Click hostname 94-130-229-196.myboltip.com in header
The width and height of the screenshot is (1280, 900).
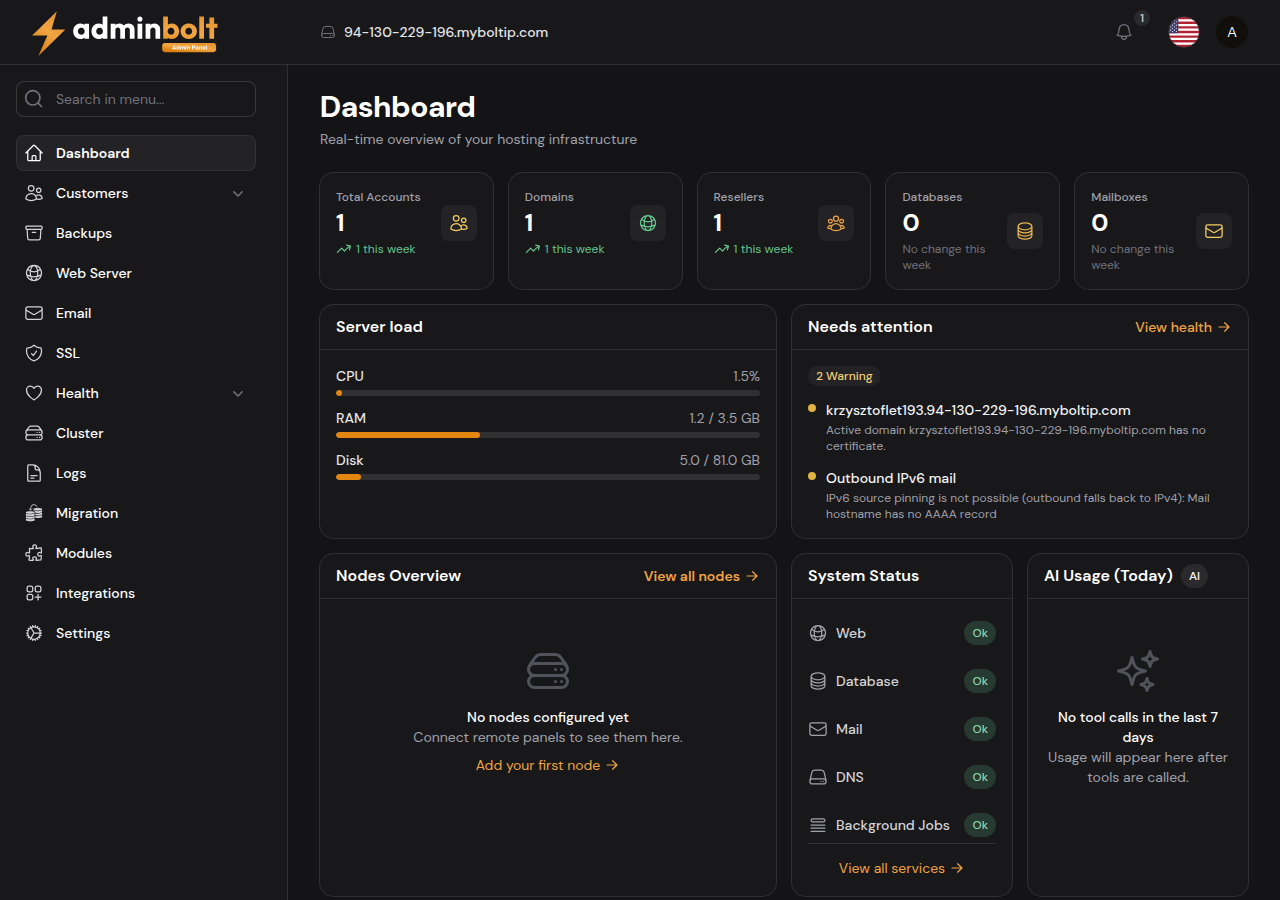pyautogui.click(x=446, y=32)
